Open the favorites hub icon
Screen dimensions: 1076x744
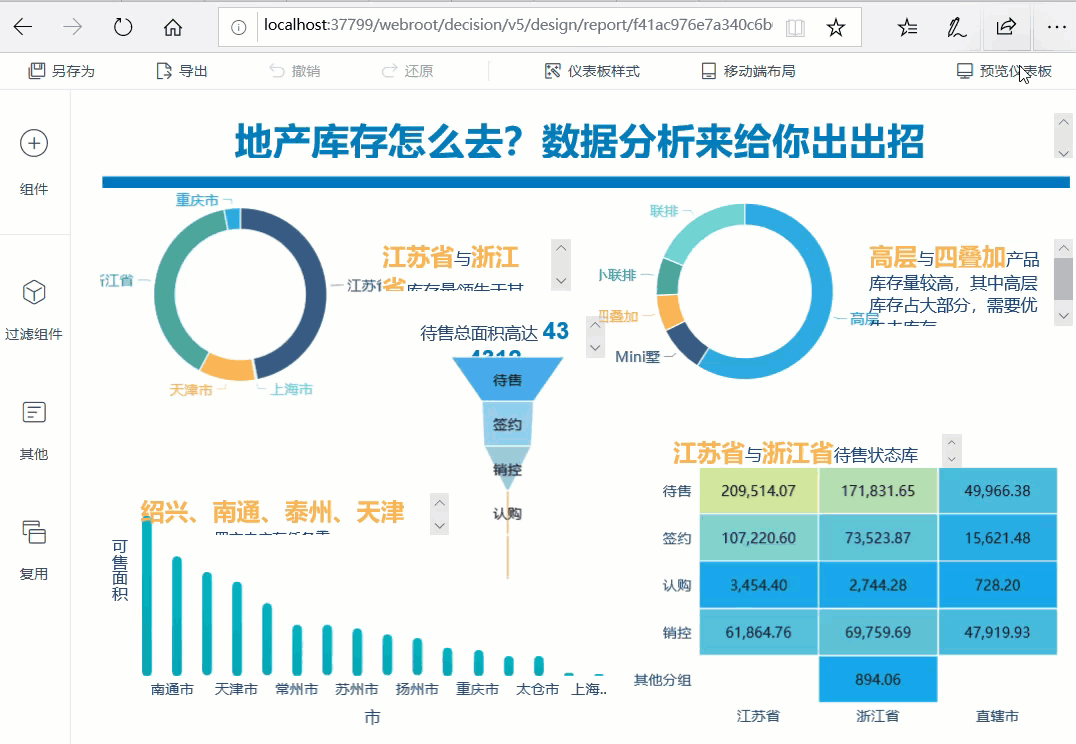pyautogui.click(x=907, y=27)
